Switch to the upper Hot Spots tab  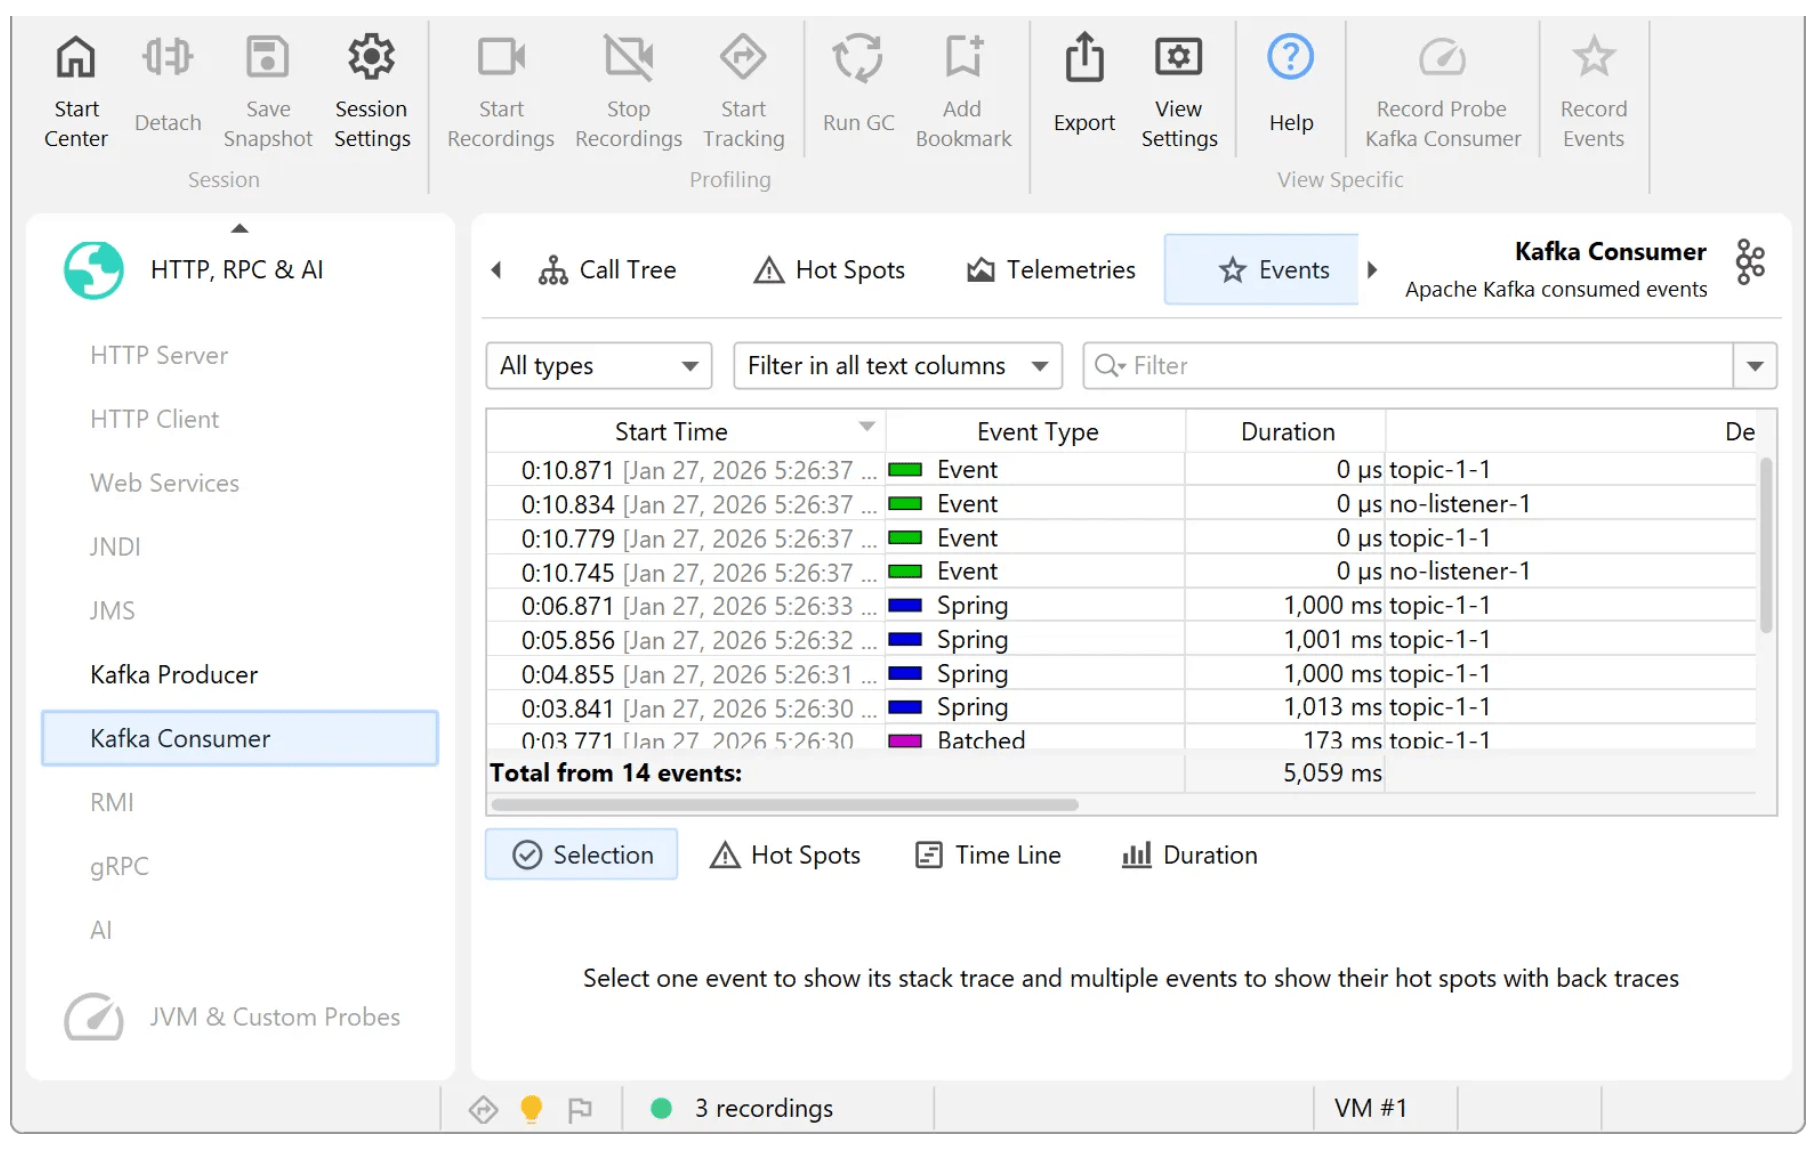click(x=829, y=270)
